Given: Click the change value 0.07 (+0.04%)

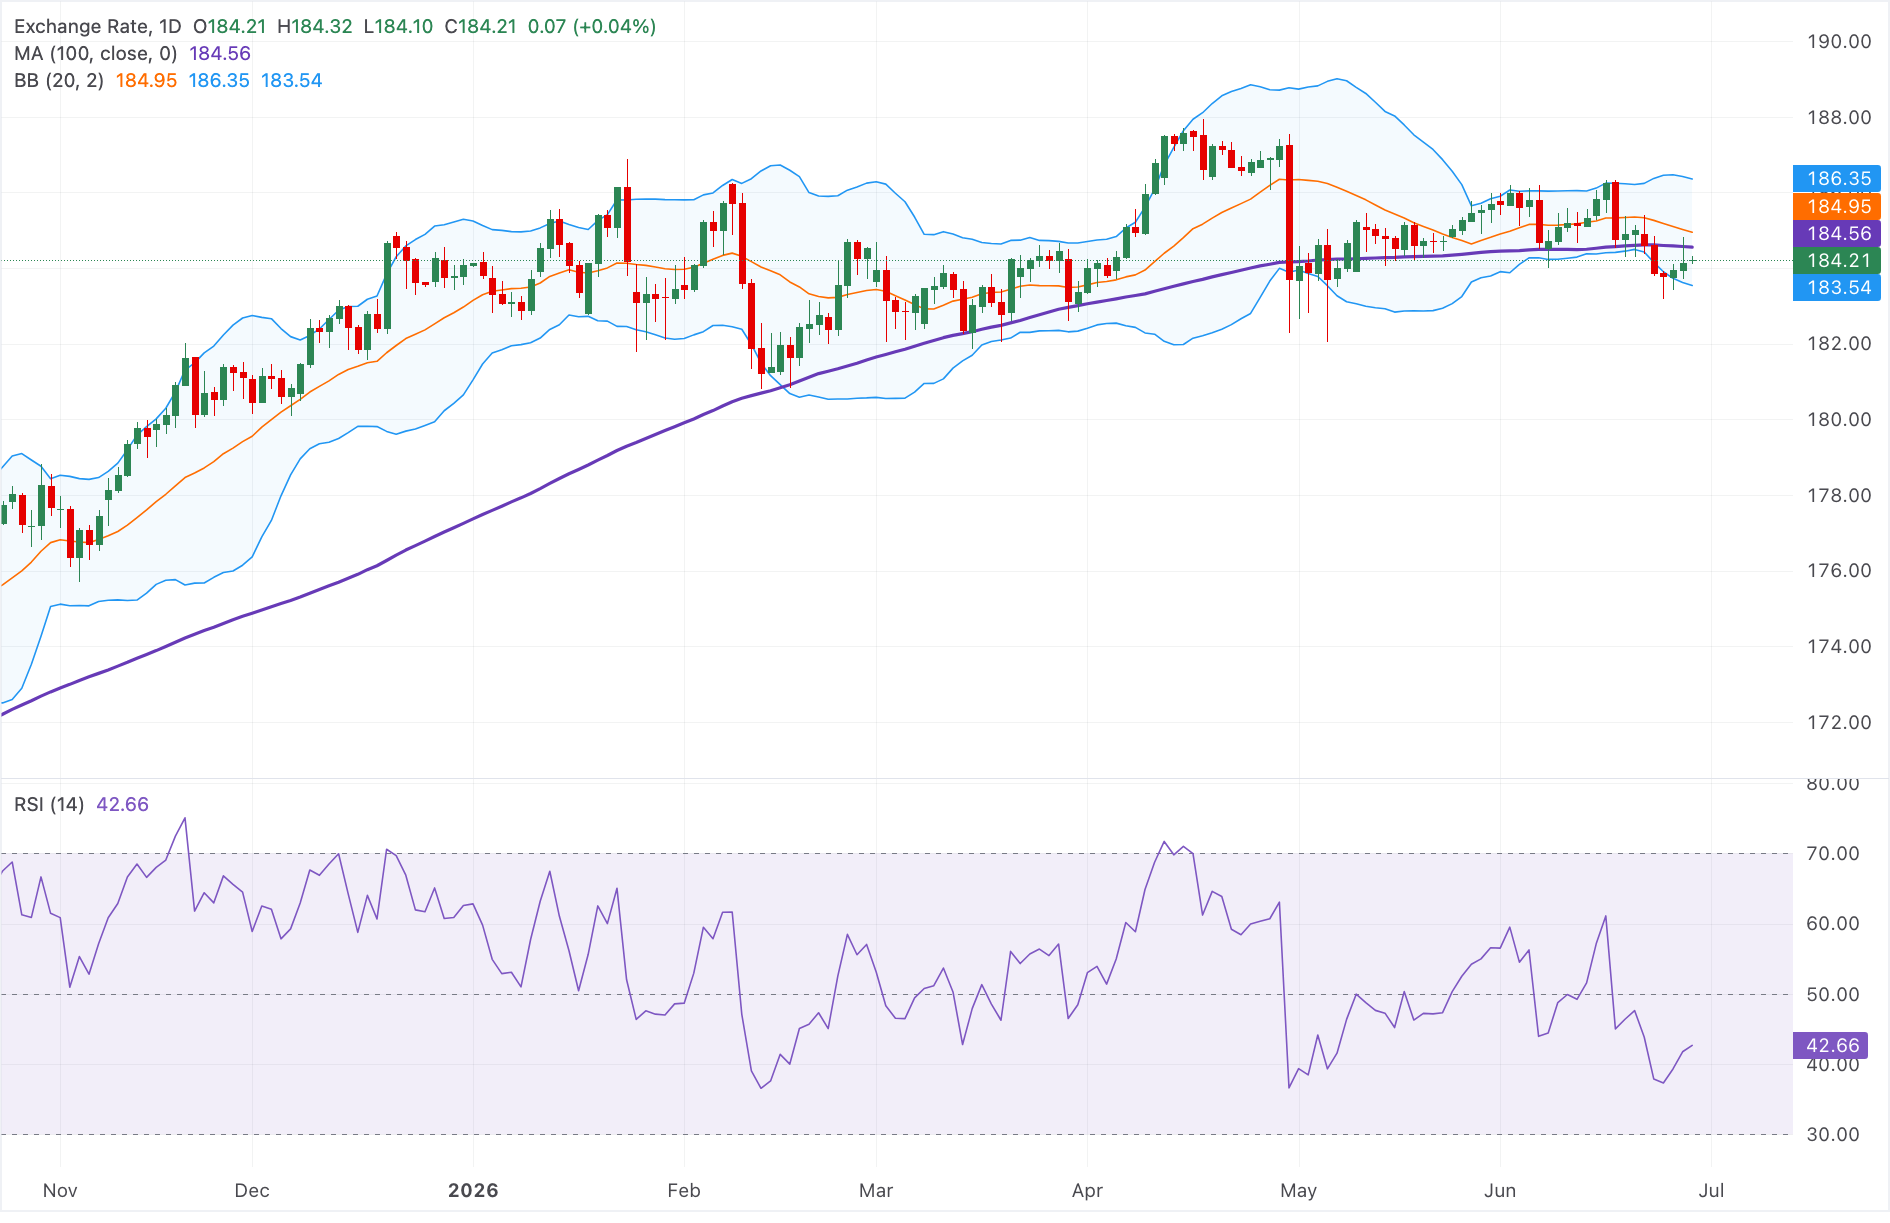Looking at the screenshot, I should tap(592, 27).
